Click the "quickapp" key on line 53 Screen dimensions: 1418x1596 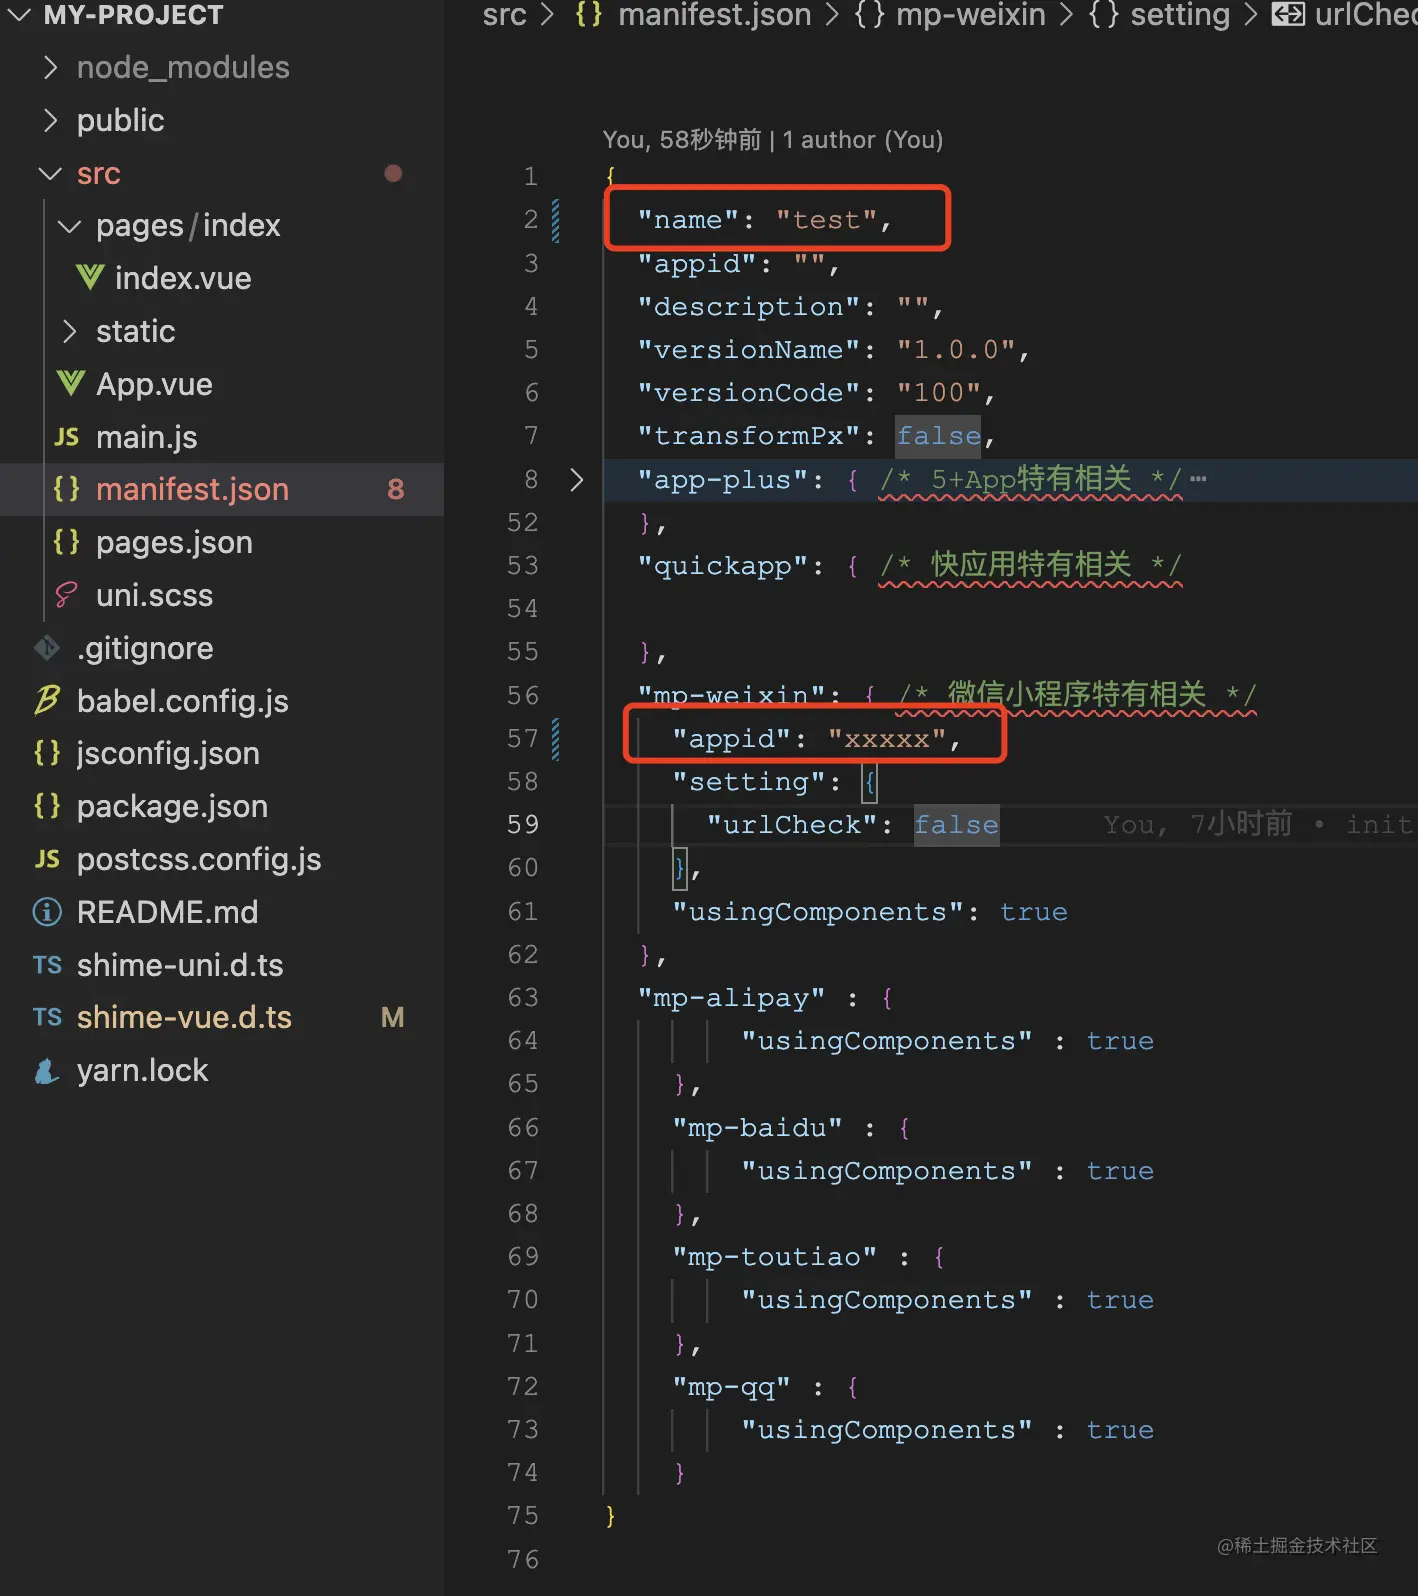point(723,566)
